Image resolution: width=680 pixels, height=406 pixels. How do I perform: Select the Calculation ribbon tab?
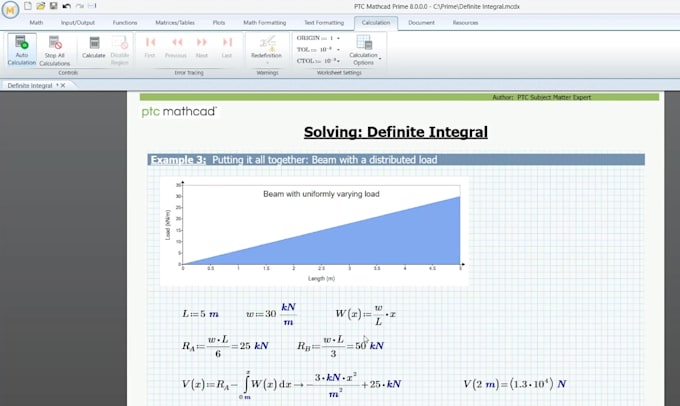click(376, 23)
